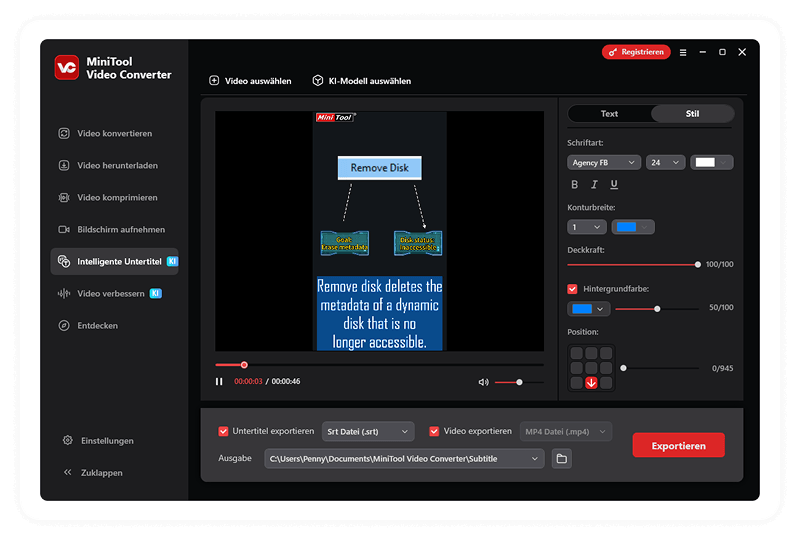Open the white font color picker
Image resolution: width=800 pixels, height=540 pixels.
(x=712, y=162)
